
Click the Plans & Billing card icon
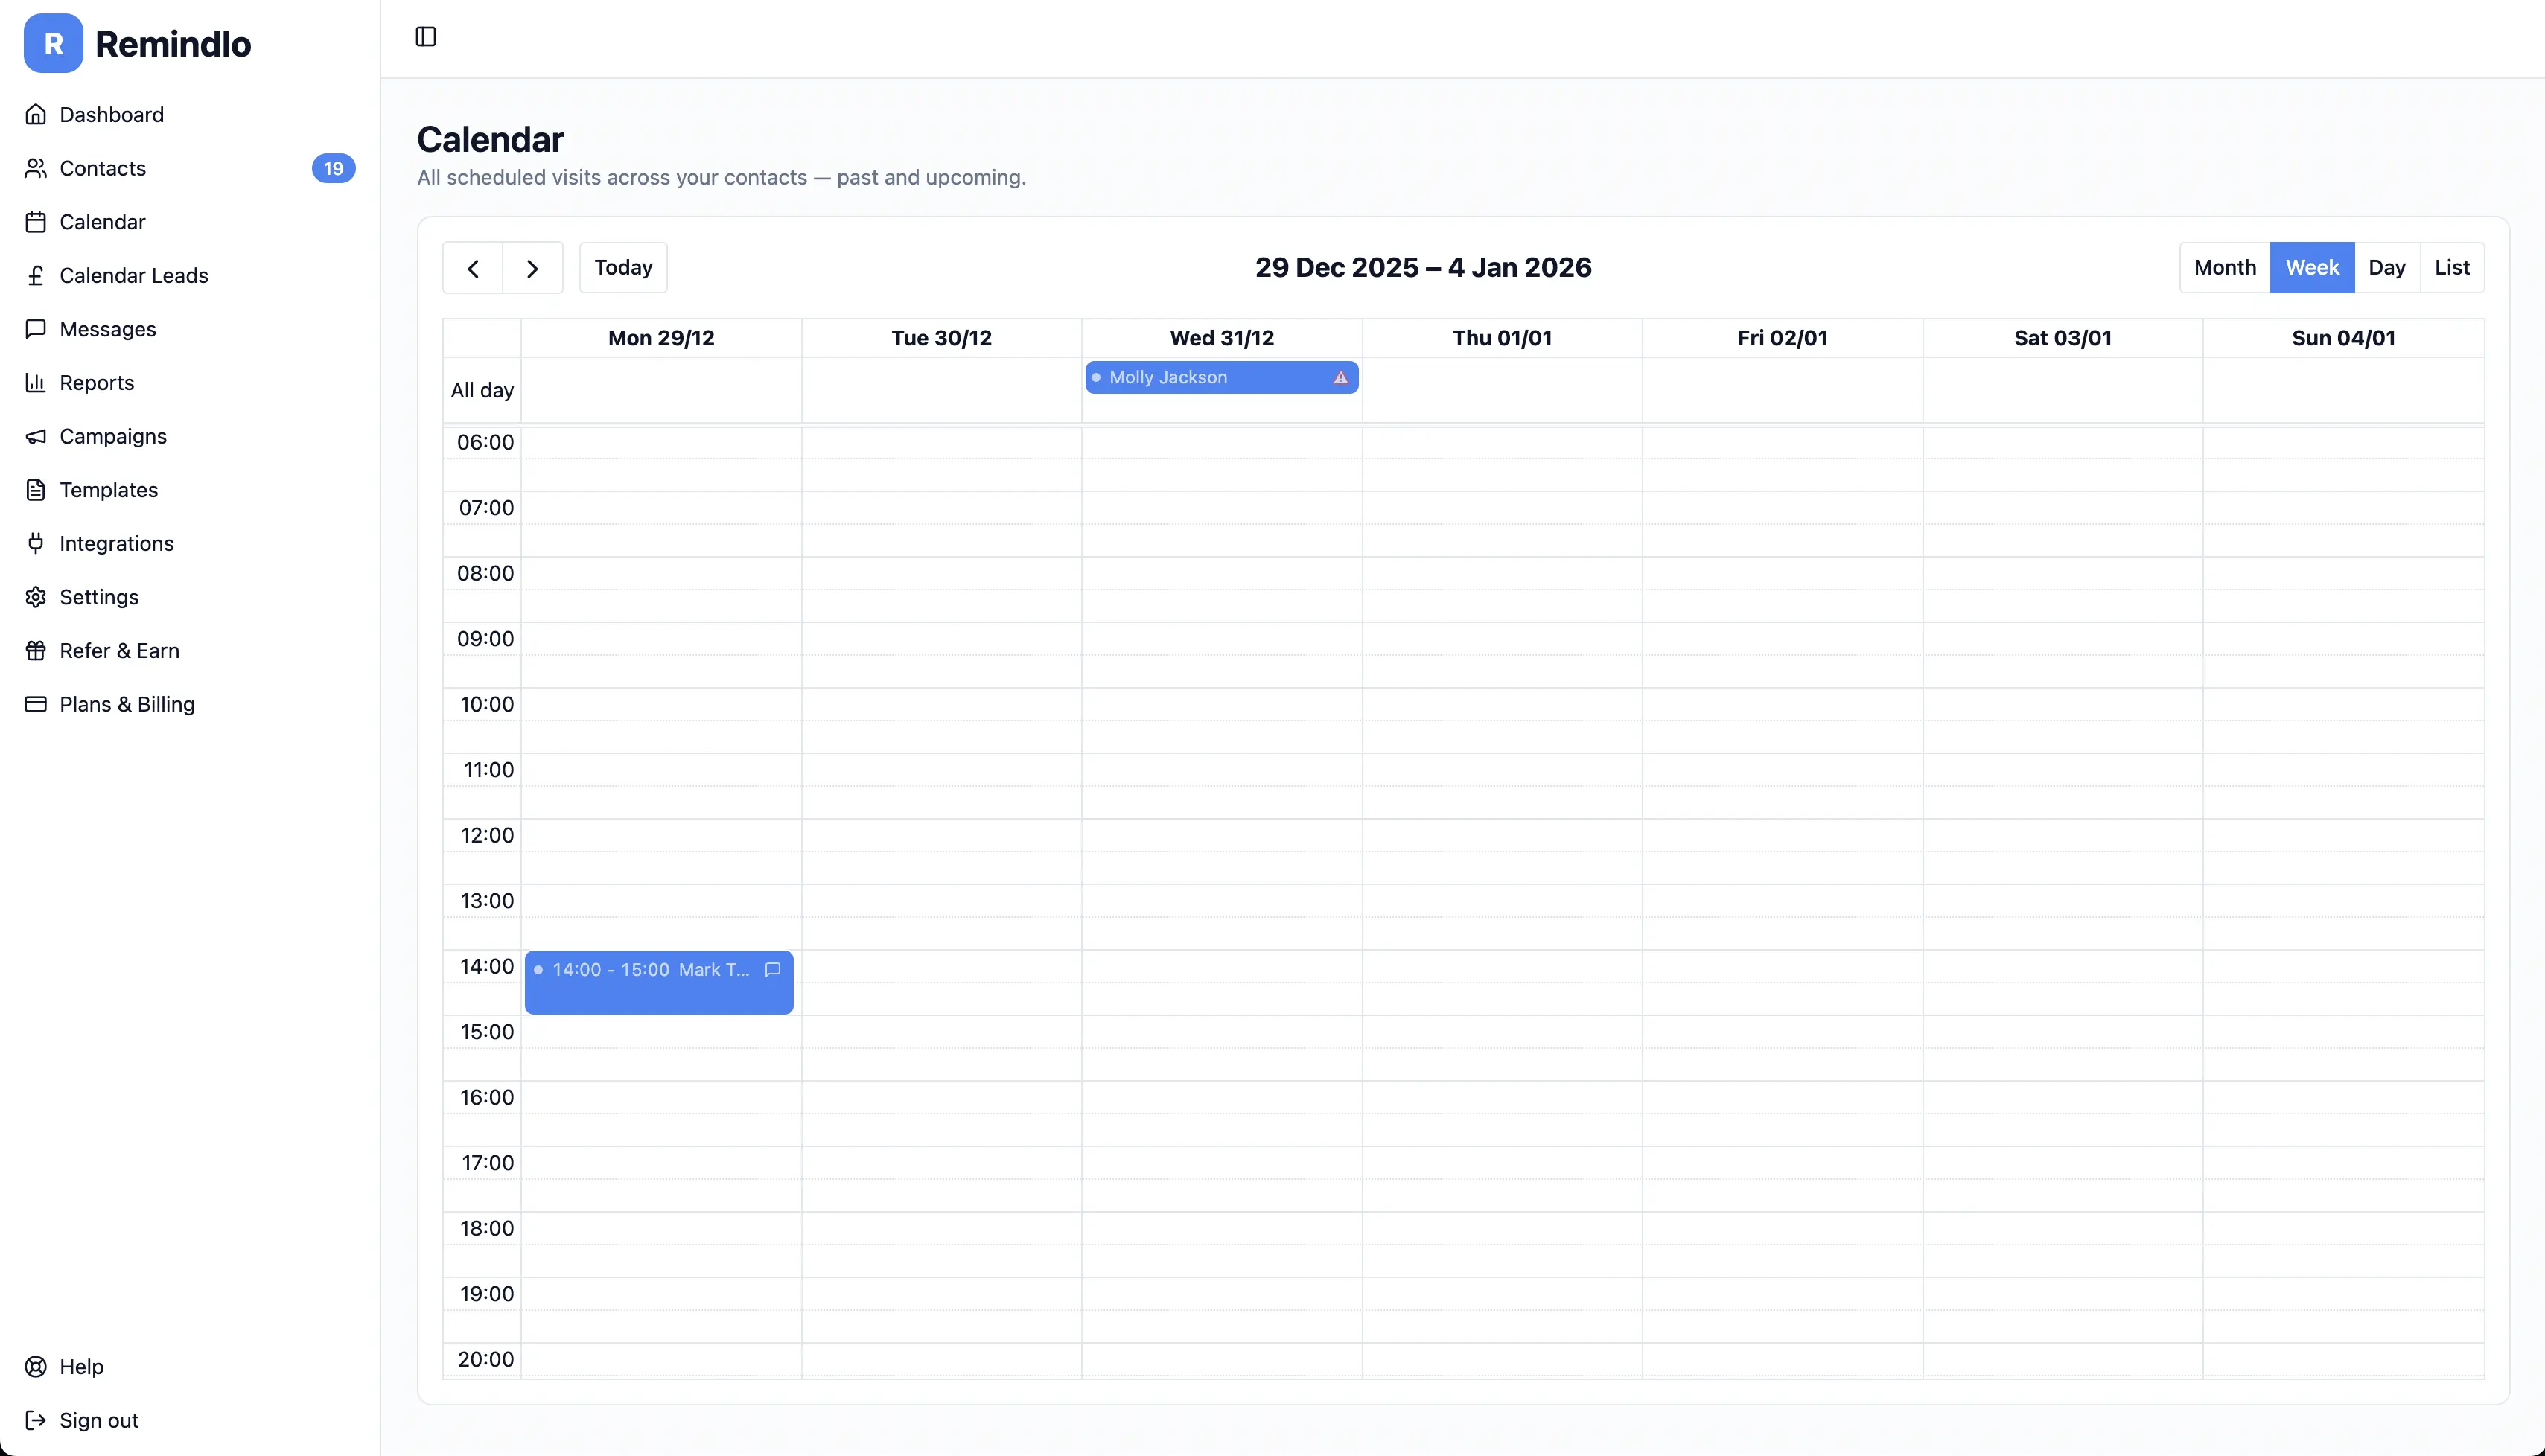pos(36,704)
